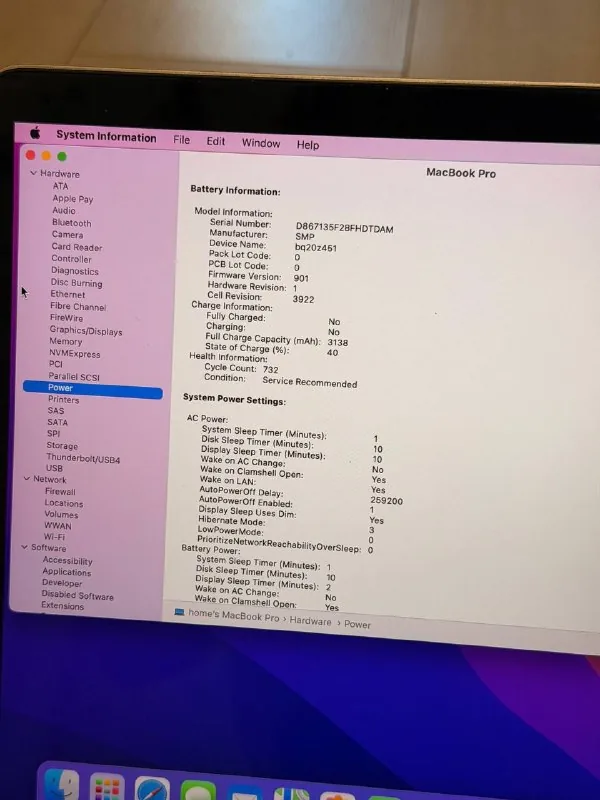Select WWAN under Network
Image resolution: width=600 pixels, height=800 pixels.
point(58,526)
